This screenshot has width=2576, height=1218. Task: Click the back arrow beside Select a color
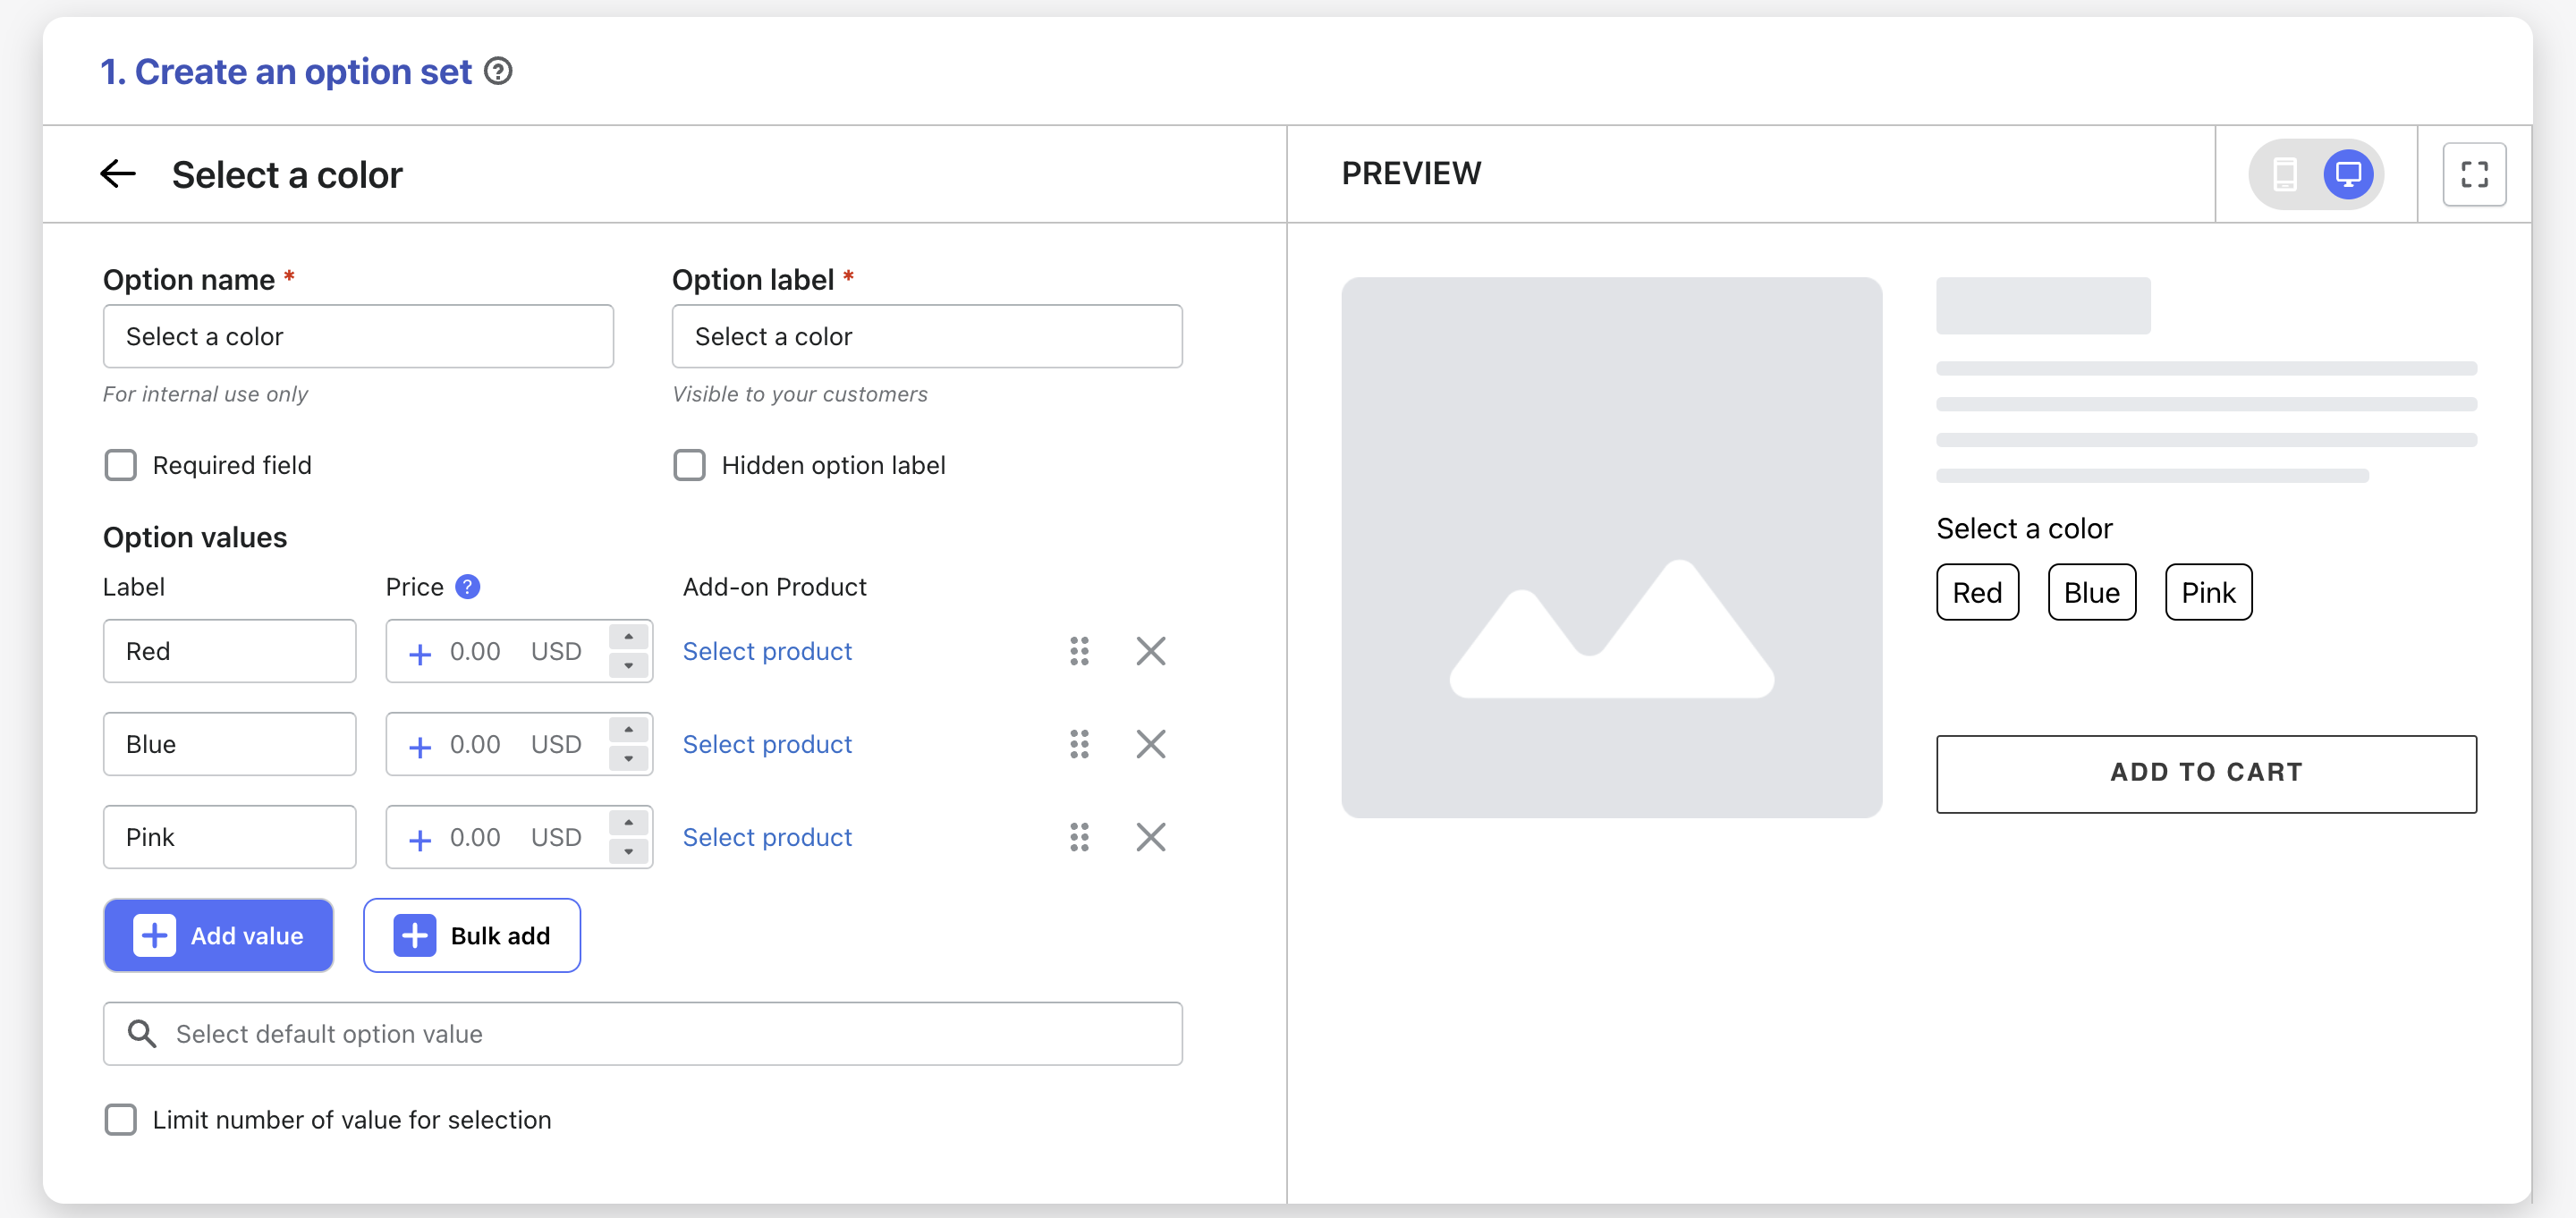[x=118, y=174]
